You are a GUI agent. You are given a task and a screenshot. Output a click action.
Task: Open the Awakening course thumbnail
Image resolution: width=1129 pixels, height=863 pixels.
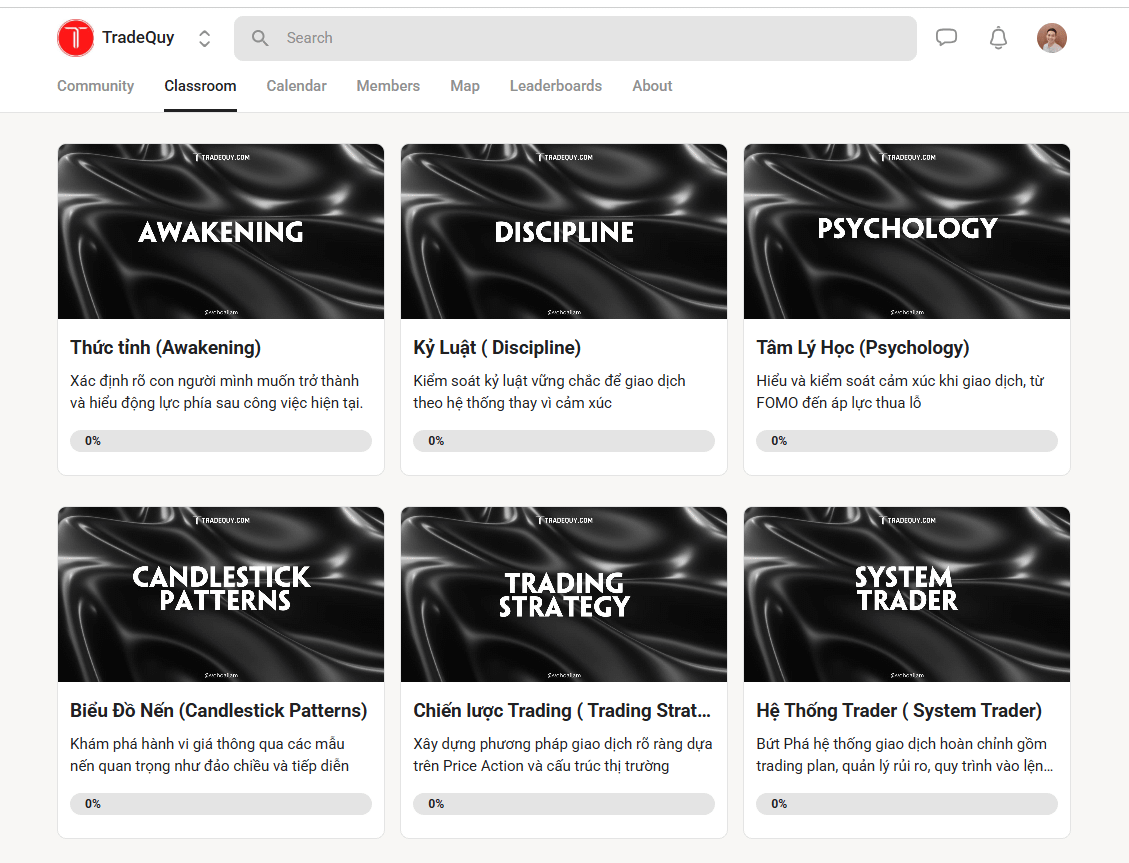(x=221, y=231)
